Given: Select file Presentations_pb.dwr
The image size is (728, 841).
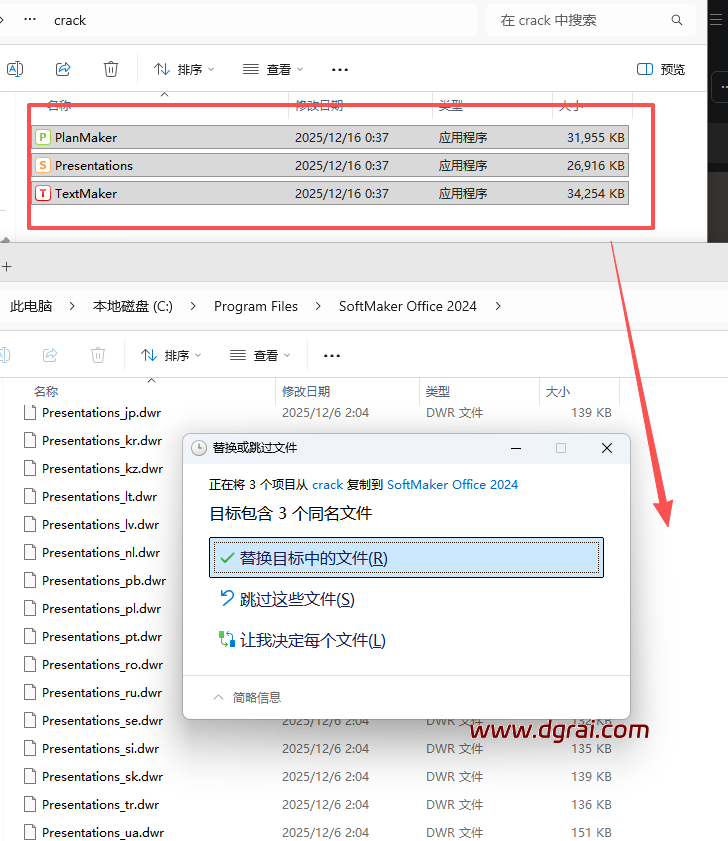Looking at the screenshot, I should pyautogui.click(x=104, y=580).
